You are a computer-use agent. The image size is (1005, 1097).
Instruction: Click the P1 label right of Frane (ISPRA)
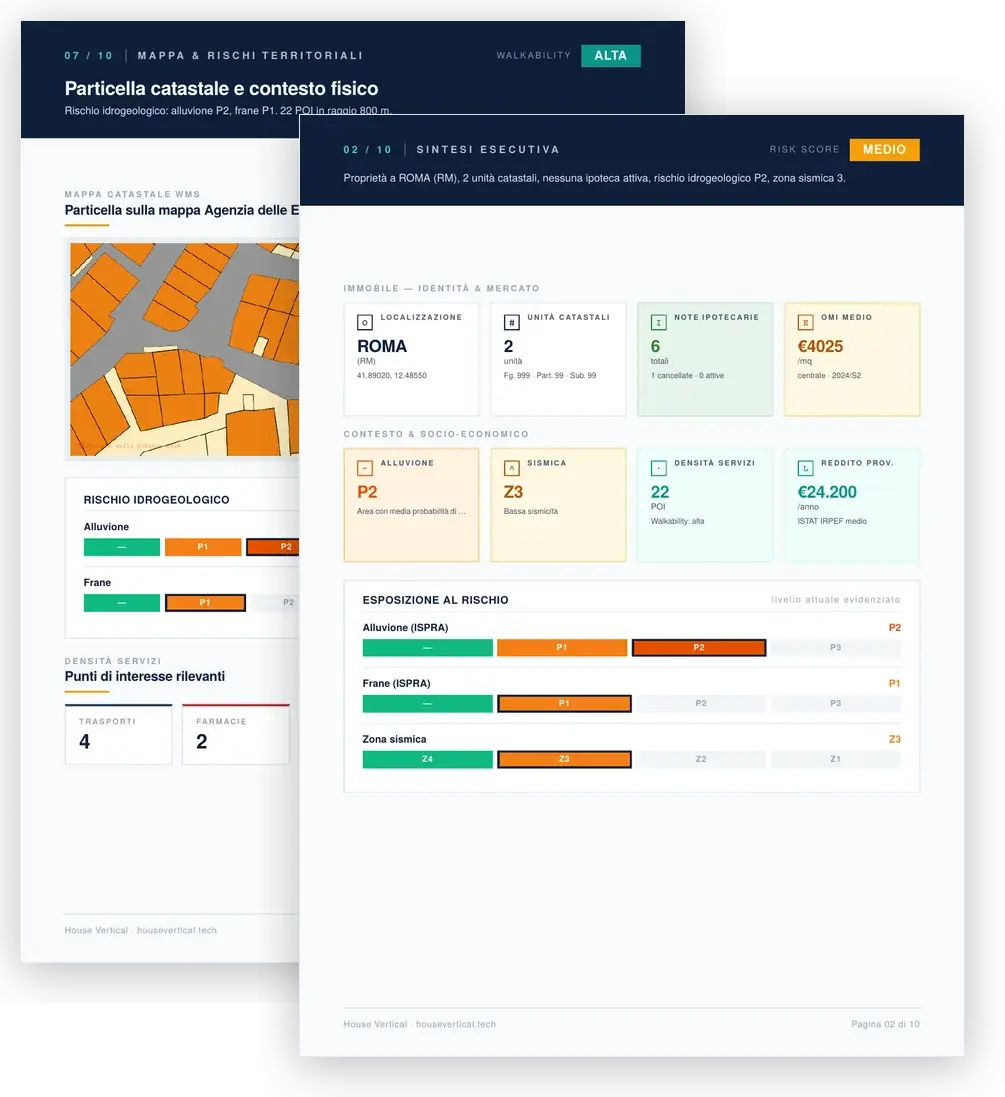[894, 684]
